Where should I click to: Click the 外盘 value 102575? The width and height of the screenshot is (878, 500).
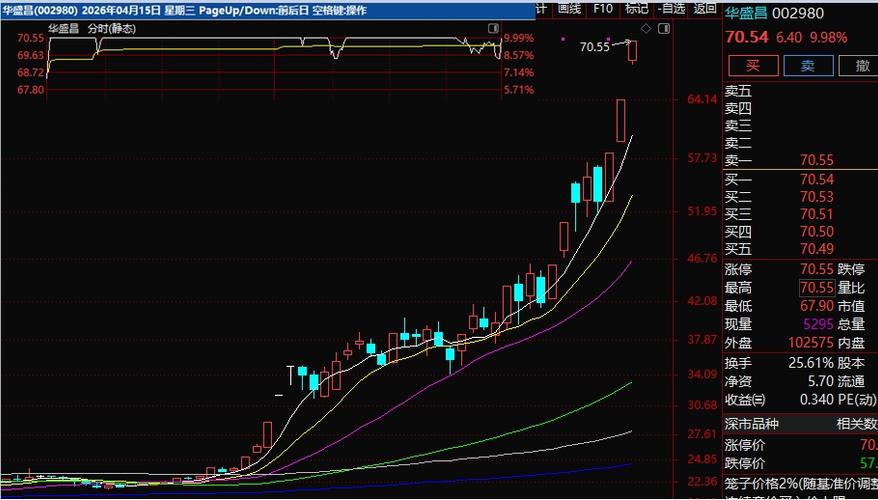[x=811, y=343]
